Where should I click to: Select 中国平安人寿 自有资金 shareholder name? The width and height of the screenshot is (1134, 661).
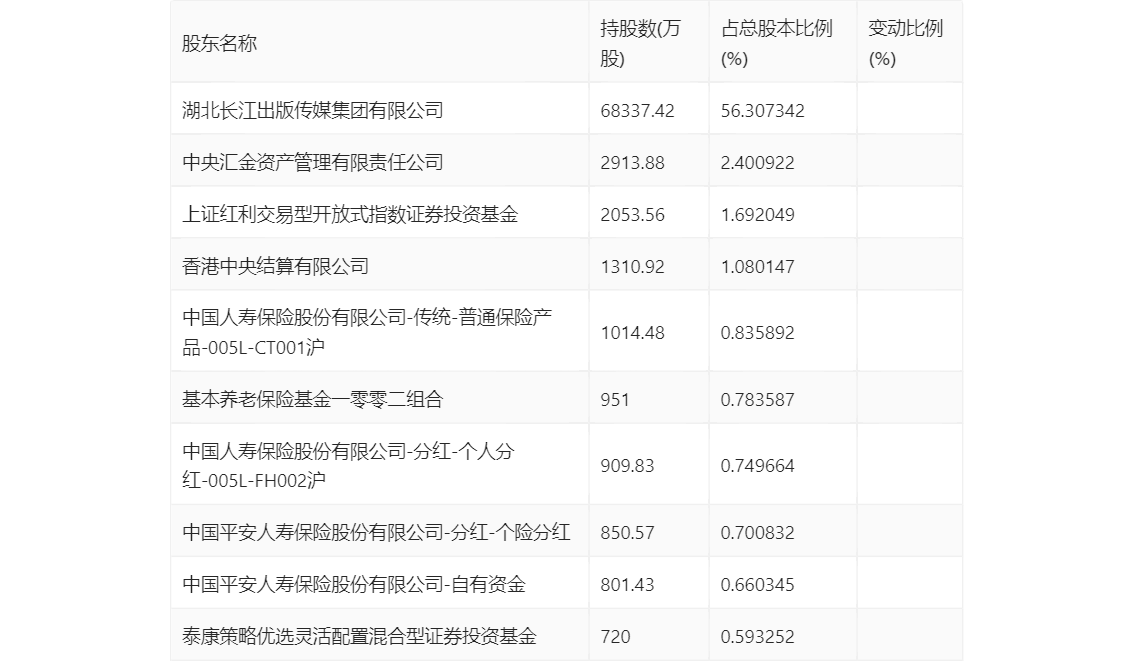[x=354, y=584]
